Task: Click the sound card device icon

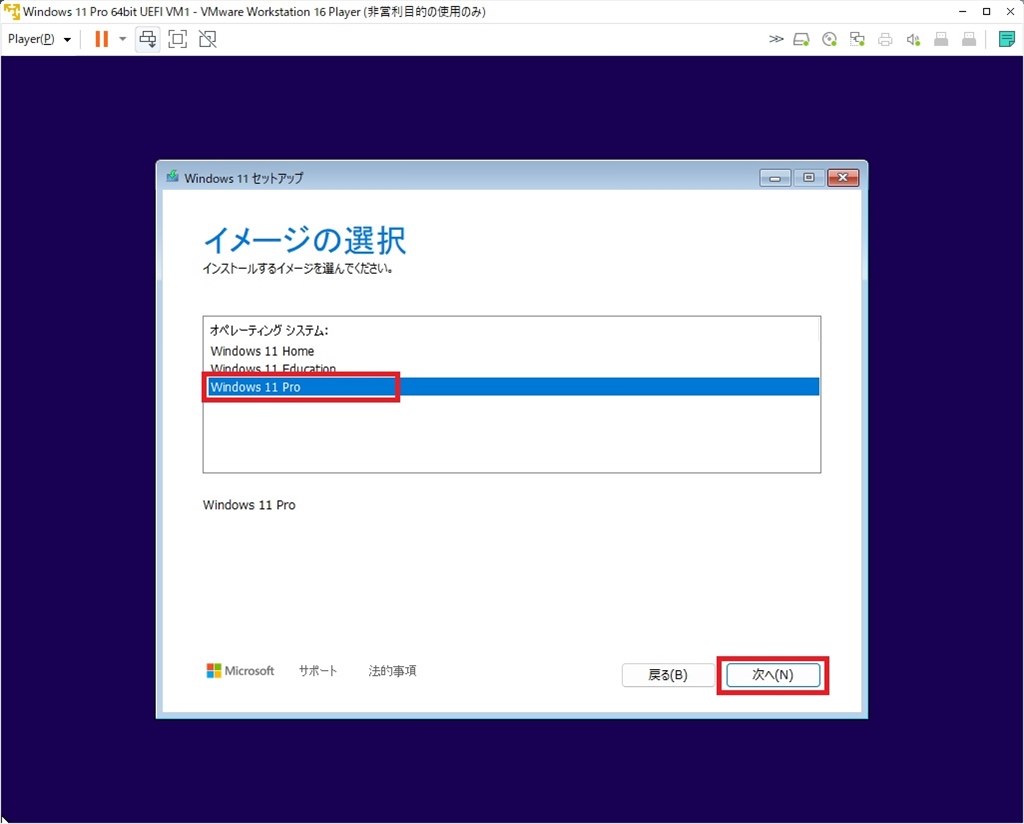Action: coord(913,40)
